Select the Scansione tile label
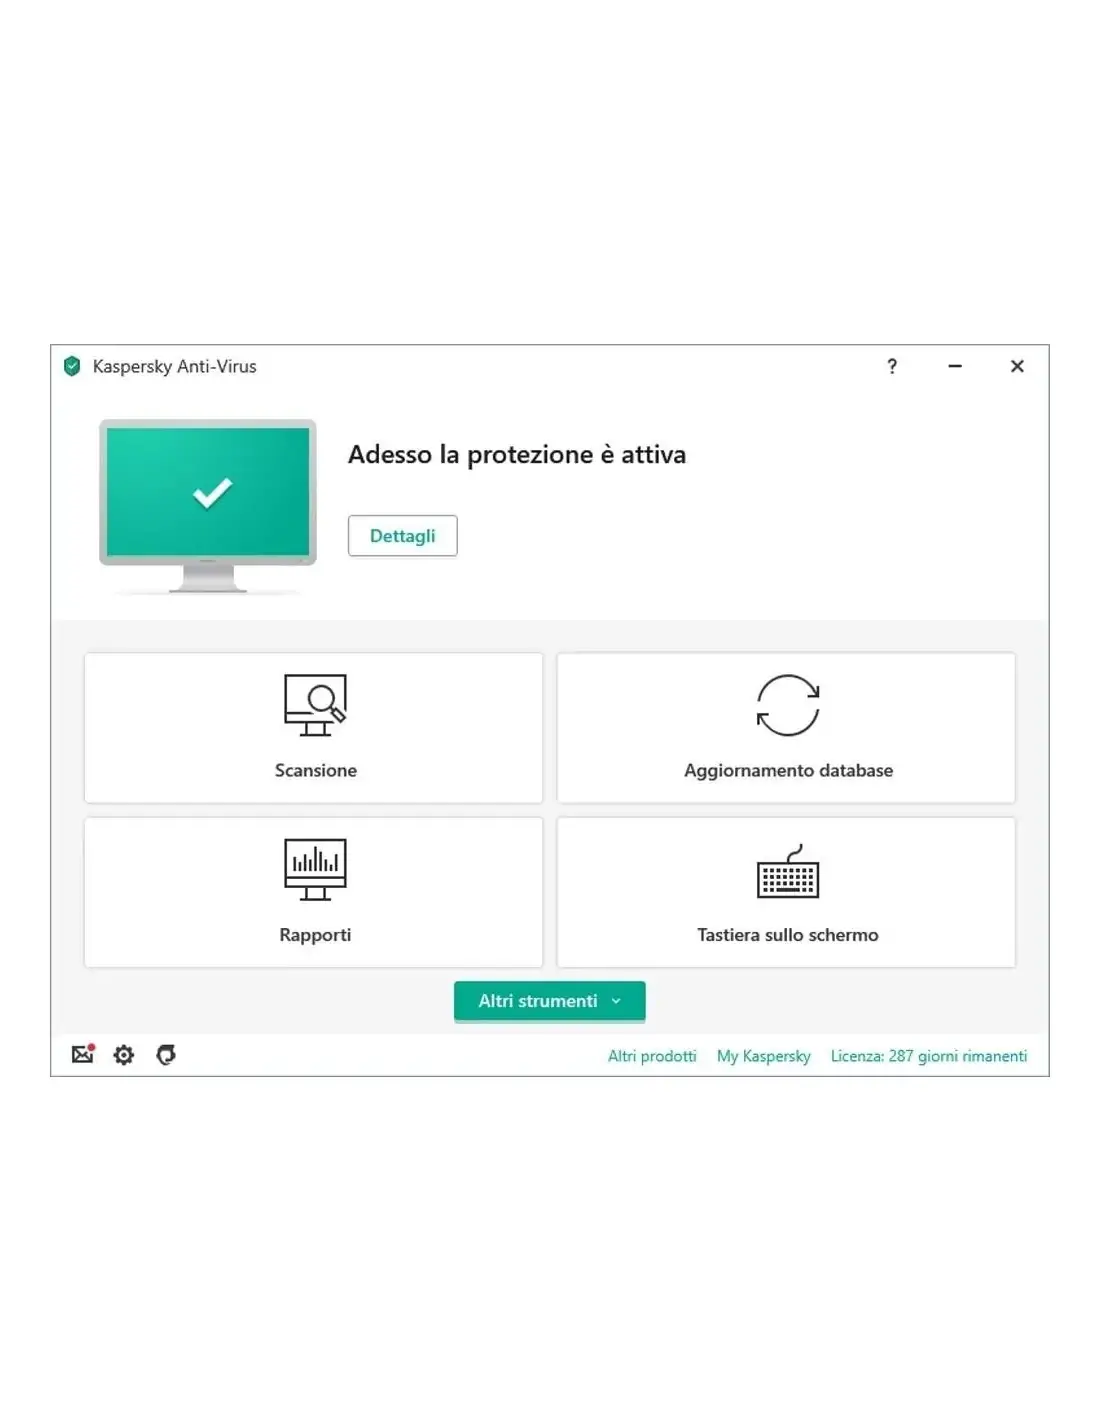This screenshot has width=1100, height=1422. tap(316, 770)
